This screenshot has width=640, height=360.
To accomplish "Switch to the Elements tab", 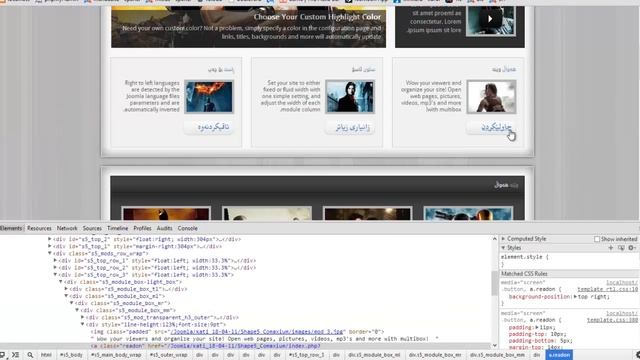I will coord(11,228).
